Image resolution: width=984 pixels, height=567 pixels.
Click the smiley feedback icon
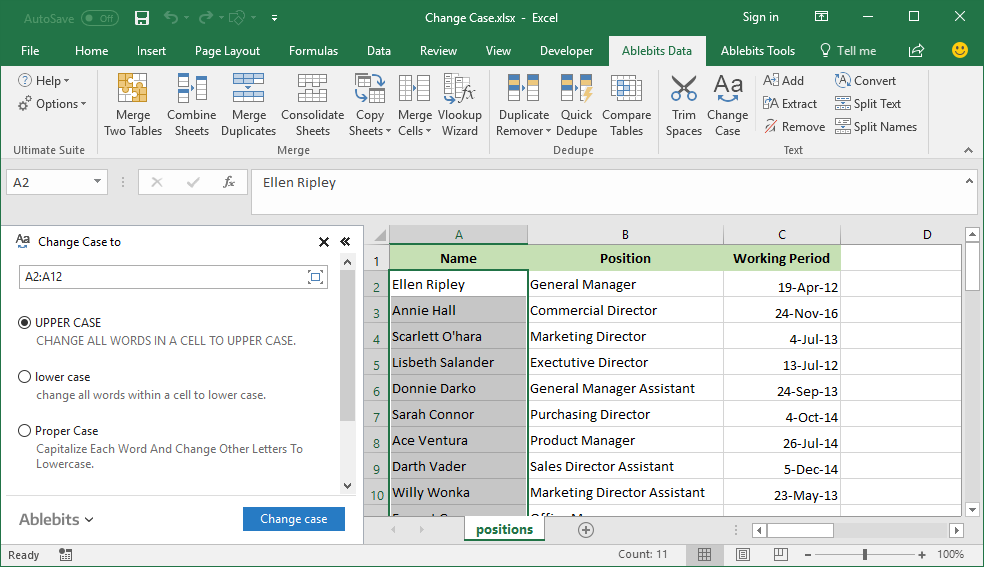(960, 50)
